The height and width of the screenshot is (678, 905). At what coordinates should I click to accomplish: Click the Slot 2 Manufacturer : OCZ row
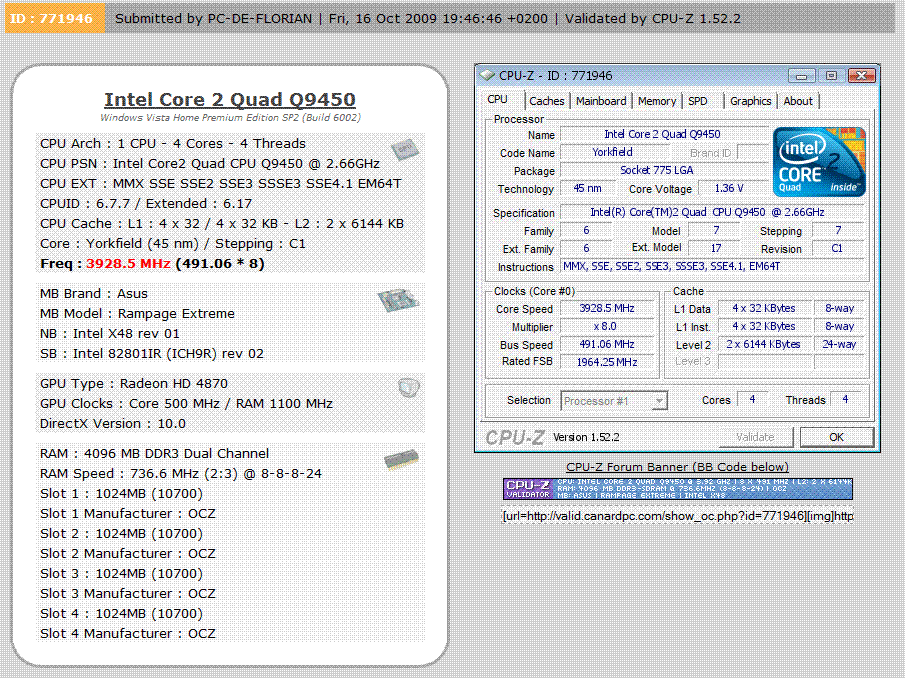click(128, 554)
